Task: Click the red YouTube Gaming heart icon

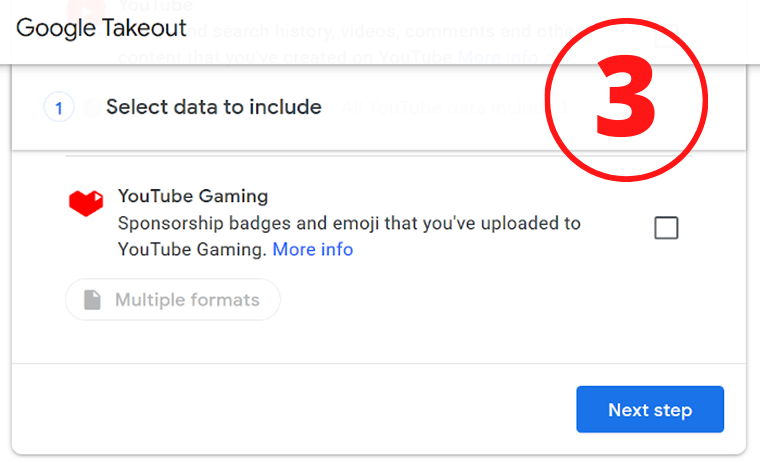Action: click(x=86, y=203)
